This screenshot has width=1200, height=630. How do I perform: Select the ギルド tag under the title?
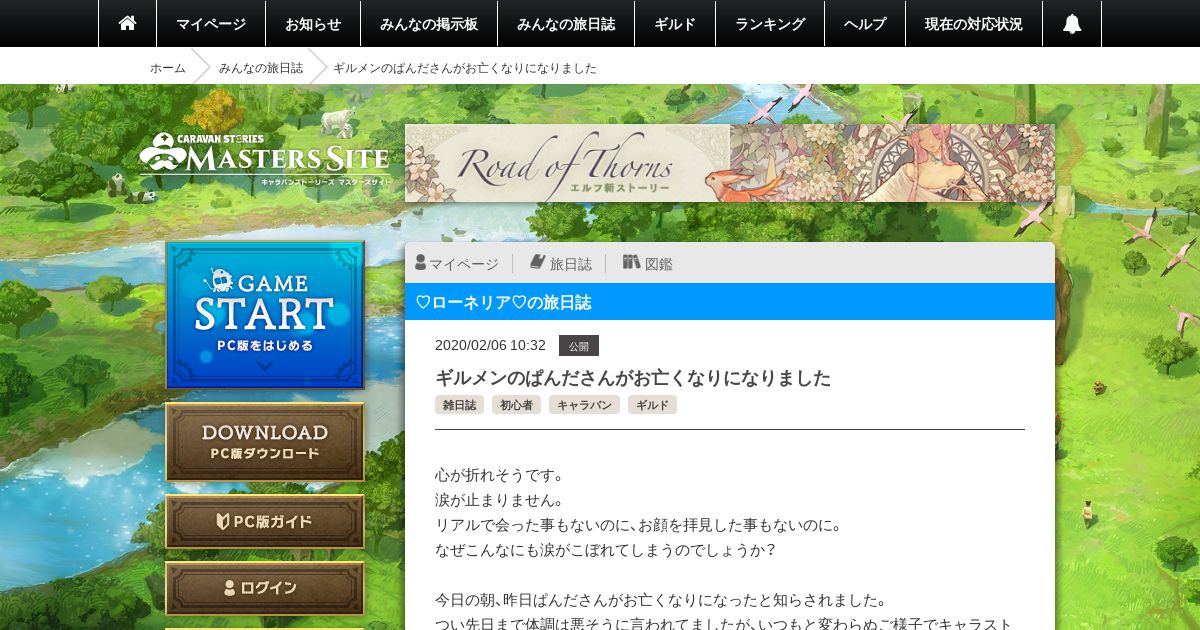click(652, 405)
